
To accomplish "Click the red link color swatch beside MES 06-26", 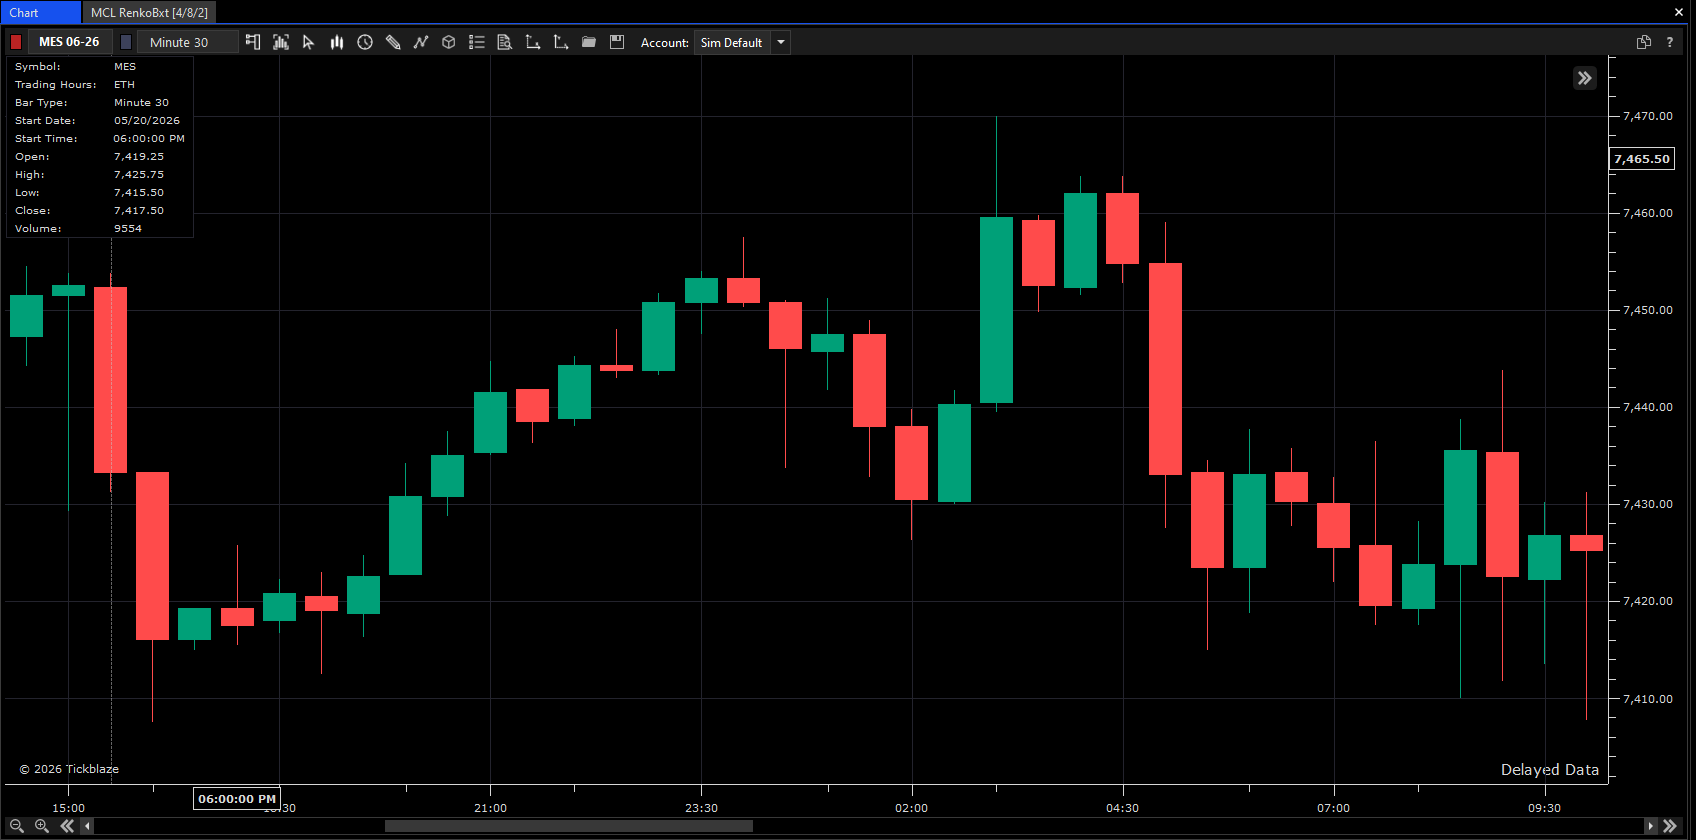I will click(16, 42).
